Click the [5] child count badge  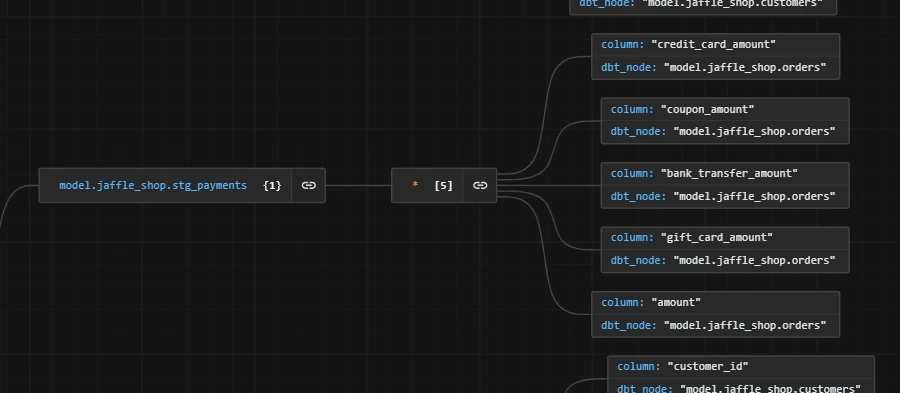443,185
